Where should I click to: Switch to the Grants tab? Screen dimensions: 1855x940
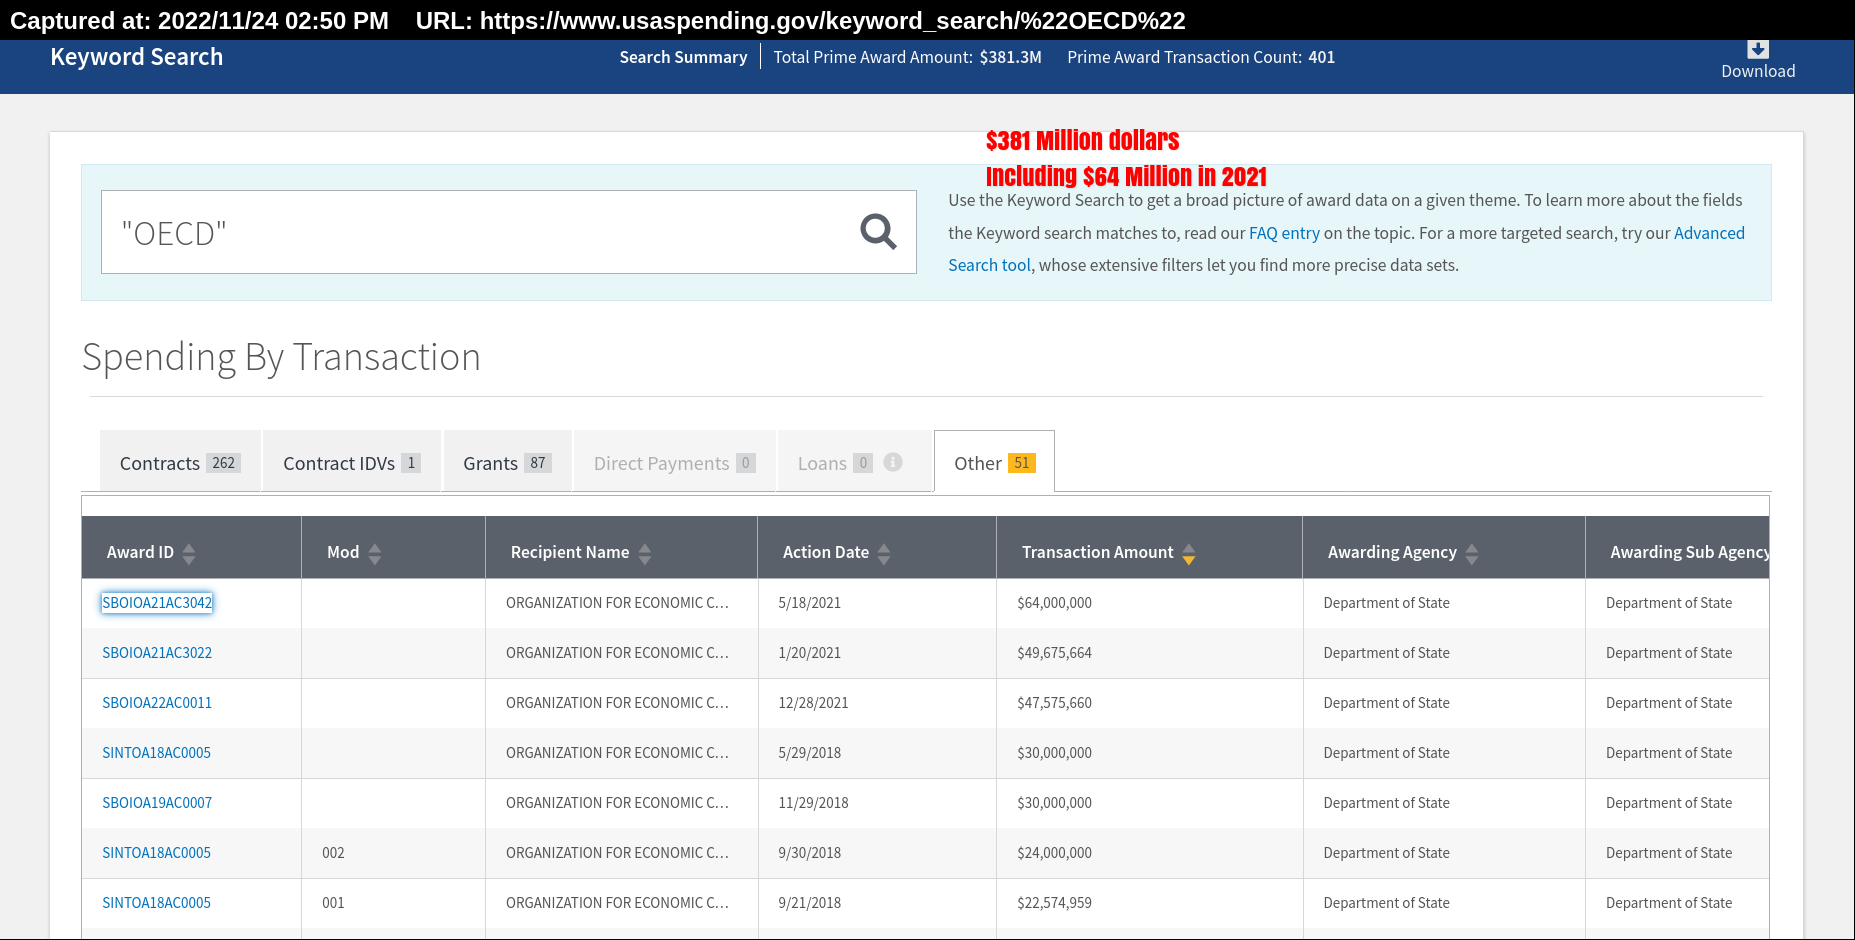507,462
